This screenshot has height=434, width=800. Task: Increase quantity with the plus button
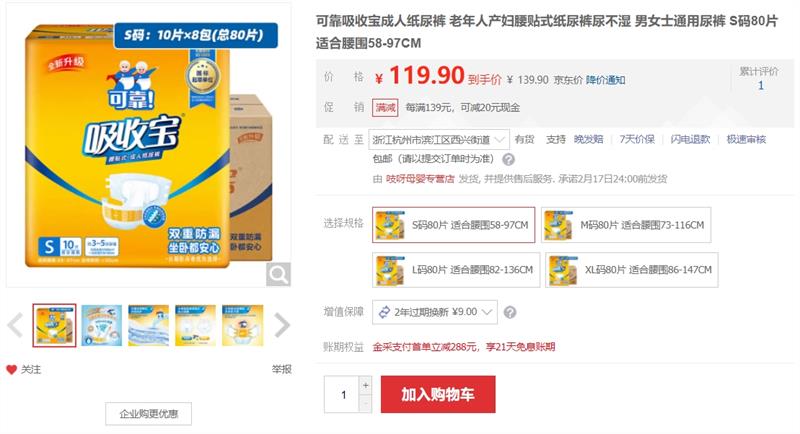pos(365,385)
